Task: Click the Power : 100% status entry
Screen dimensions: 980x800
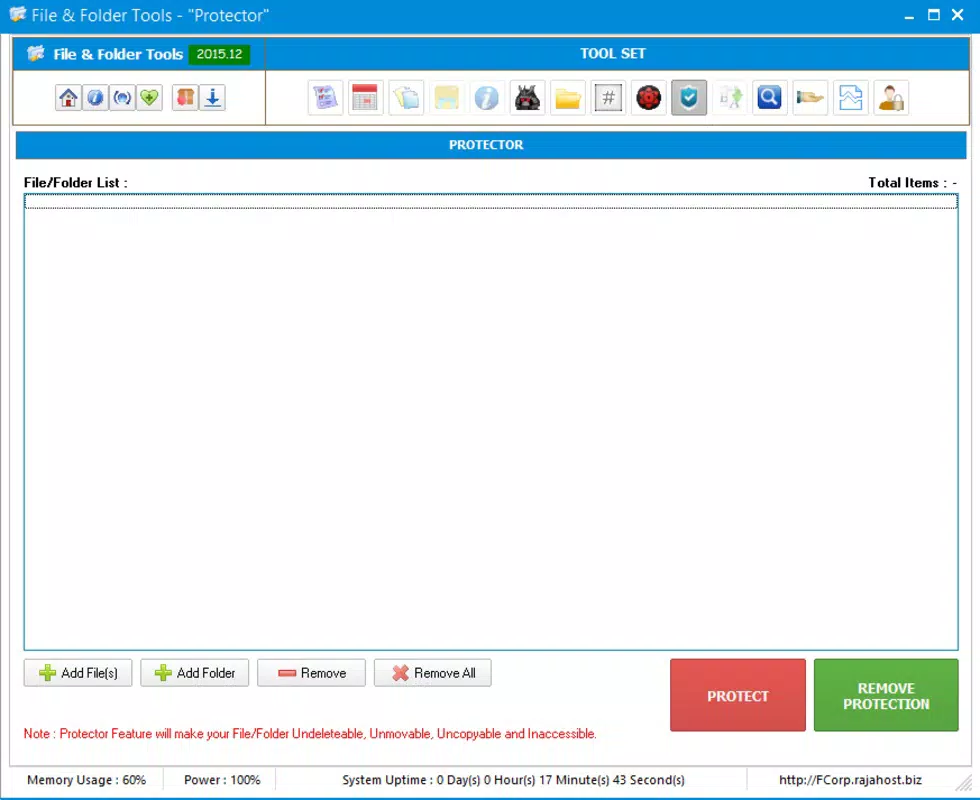Action: (222, 780)
